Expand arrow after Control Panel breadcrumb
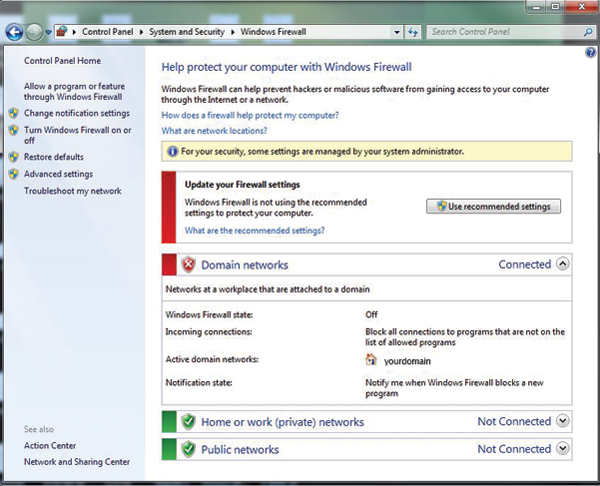Image resolution: width=600 pixels, height=486 pixels. (141, 32)
